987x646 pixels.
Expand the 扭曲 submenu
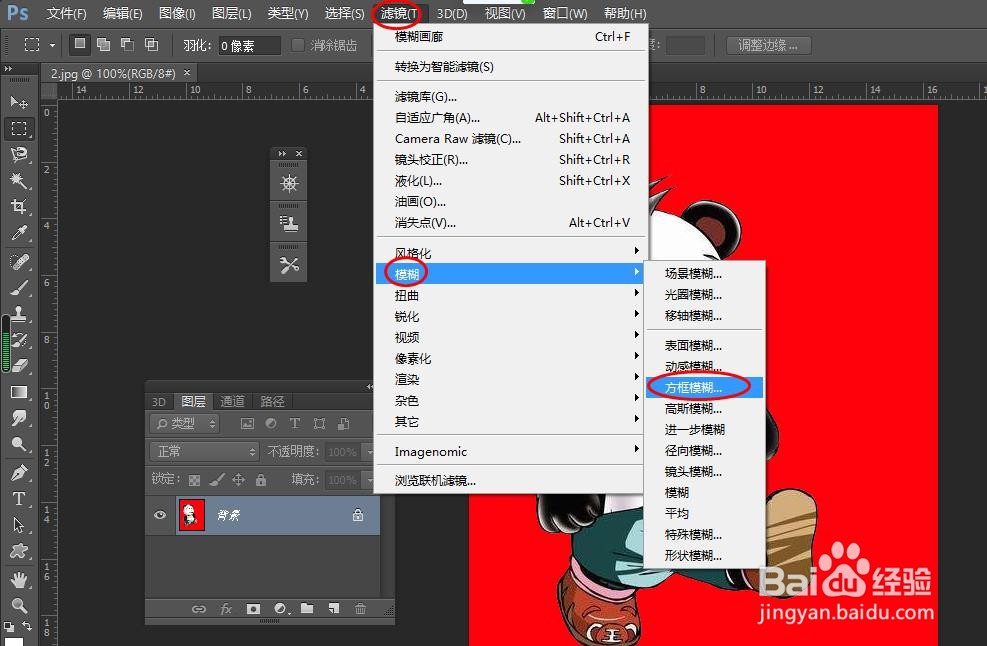point(511,295)
